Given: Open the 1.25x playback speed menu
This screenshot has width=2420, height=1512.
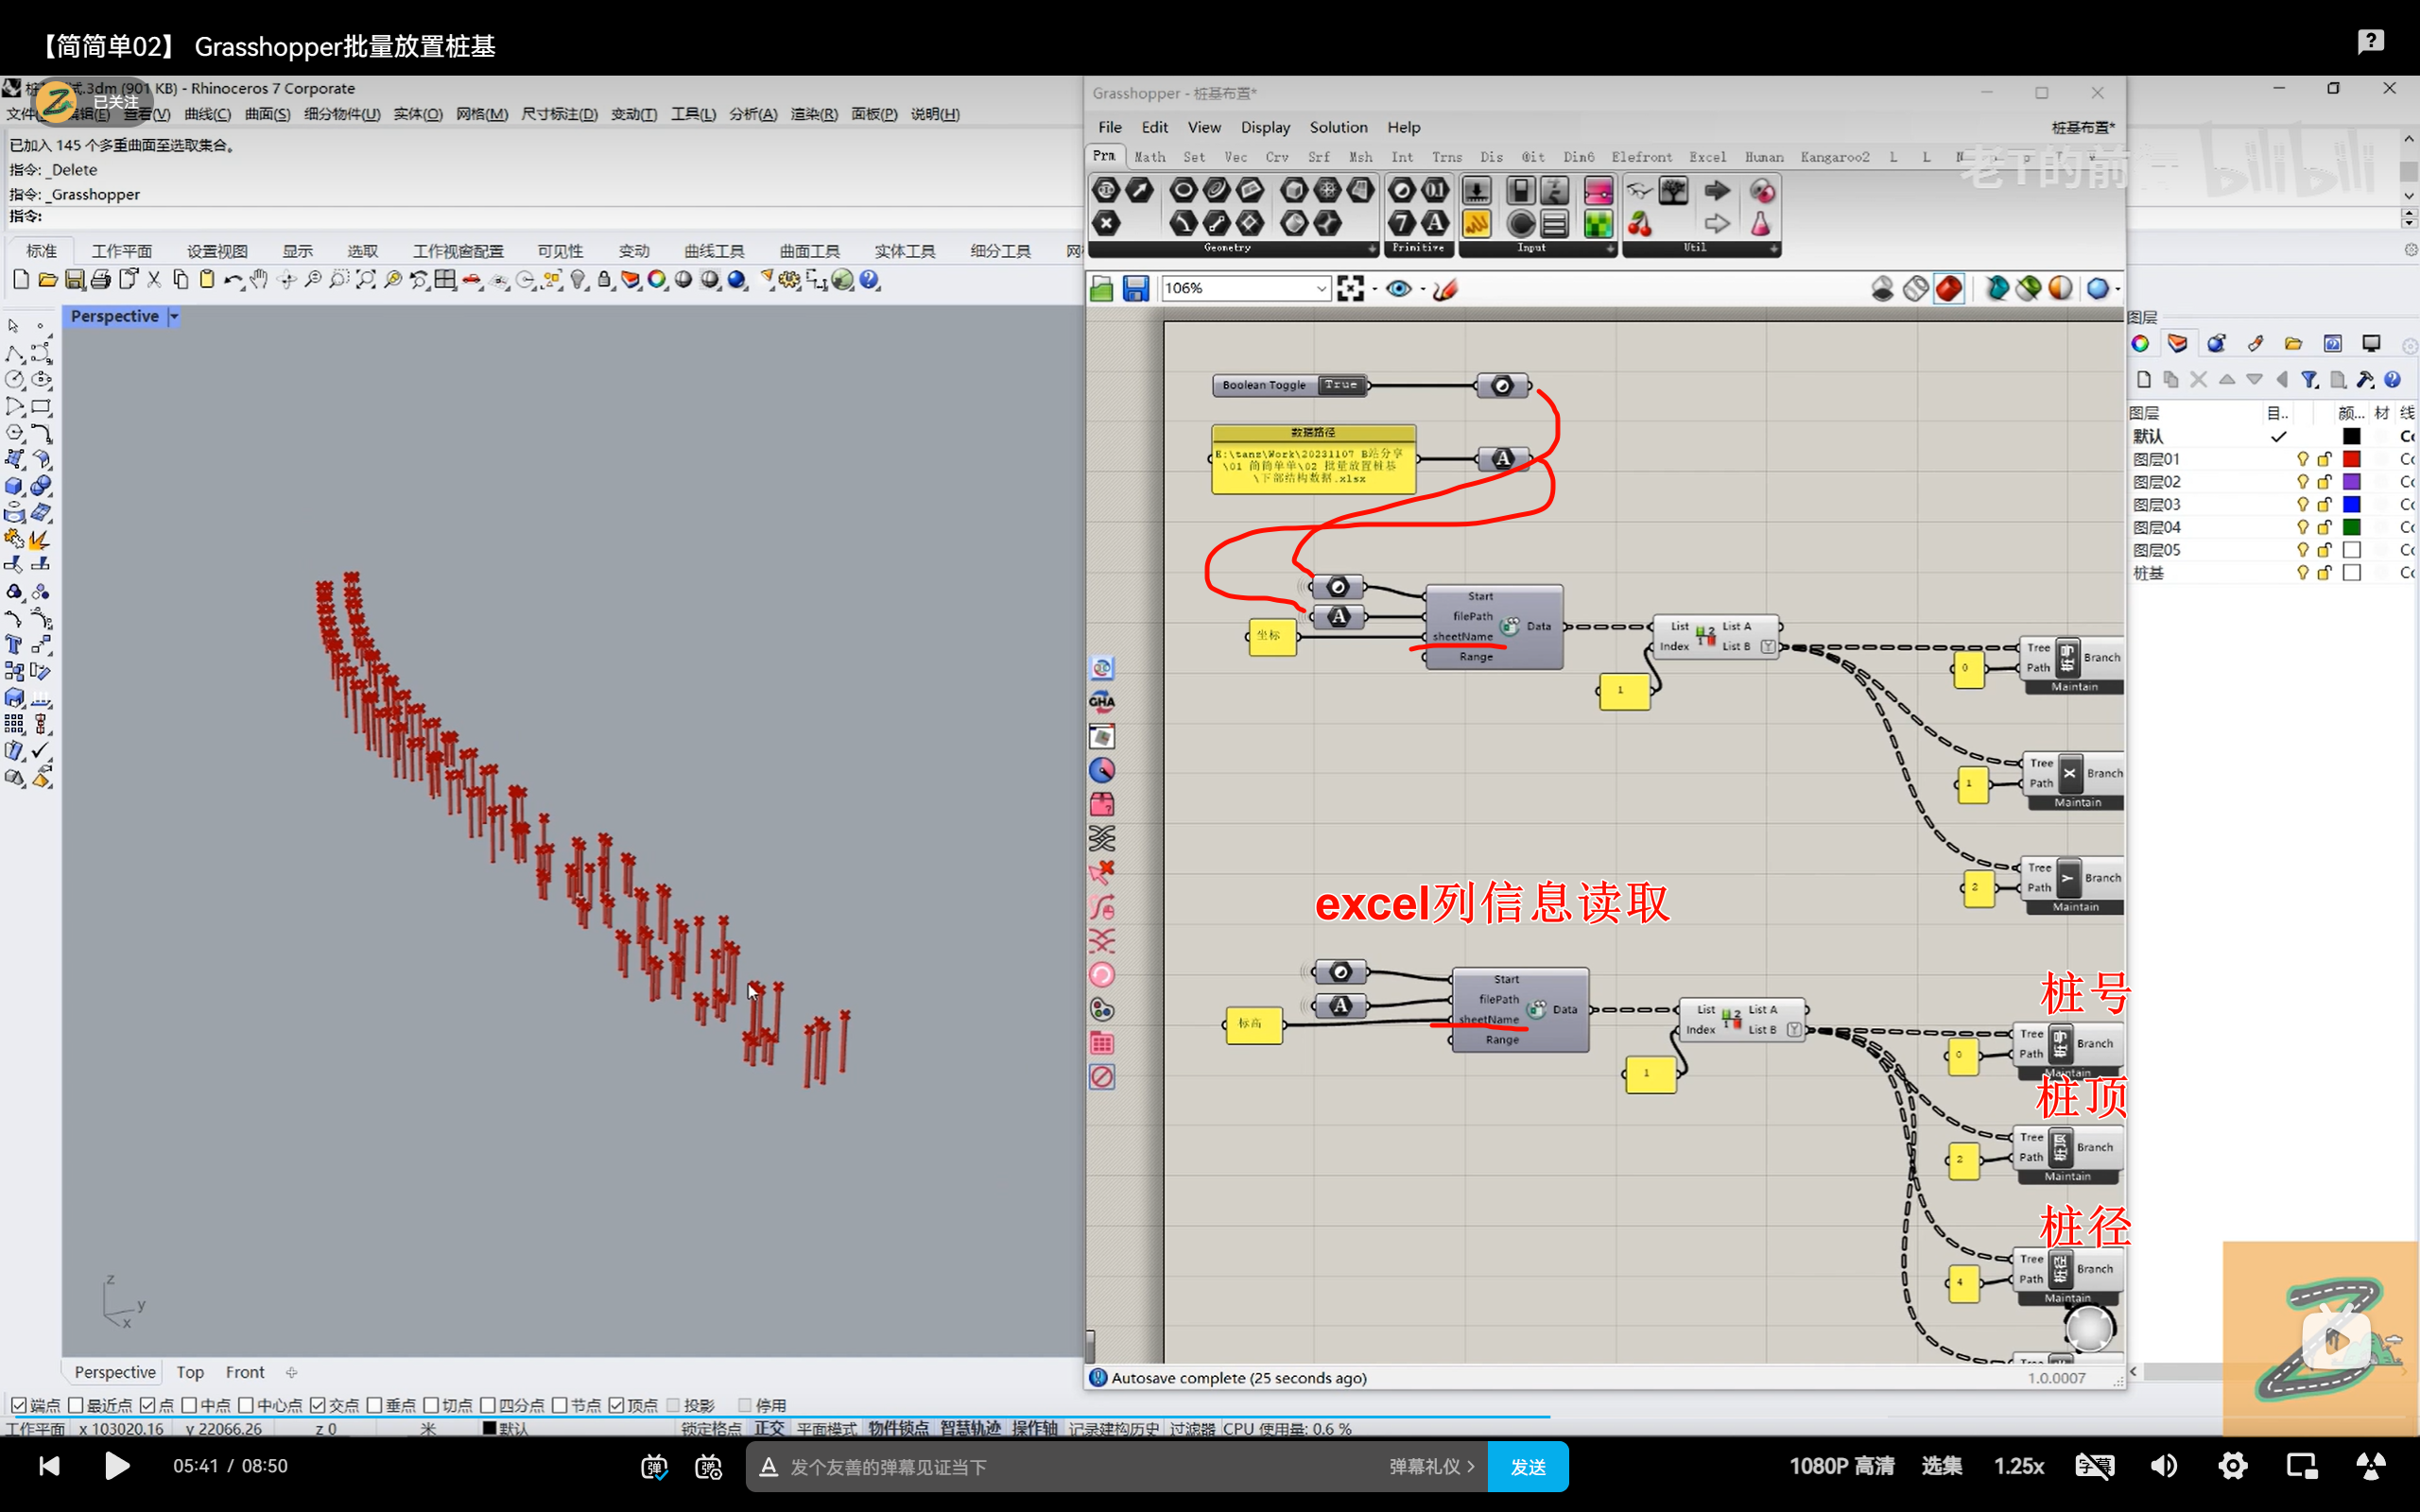Looking at the screenshot, I should [2018, 1466].
